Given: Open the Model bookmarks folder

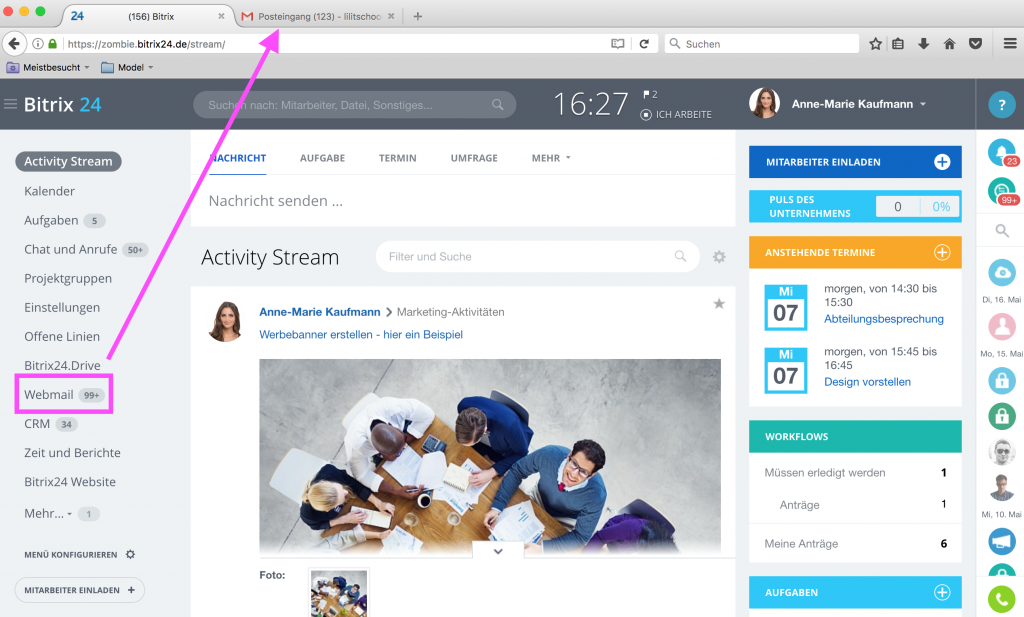Looking at the screenshot, I should (127, 67).
